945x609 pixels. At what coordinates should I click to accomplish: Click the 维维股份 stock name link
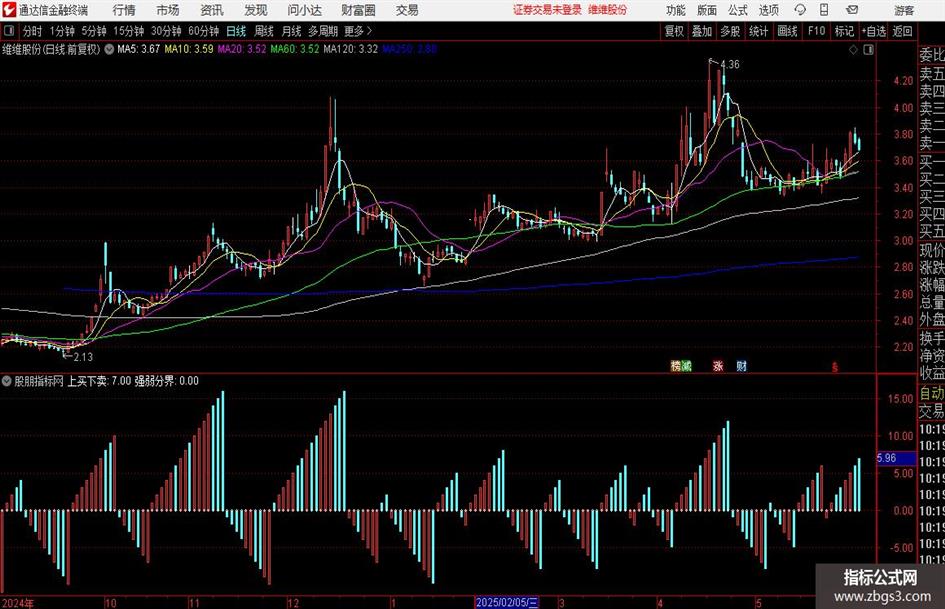608,10
